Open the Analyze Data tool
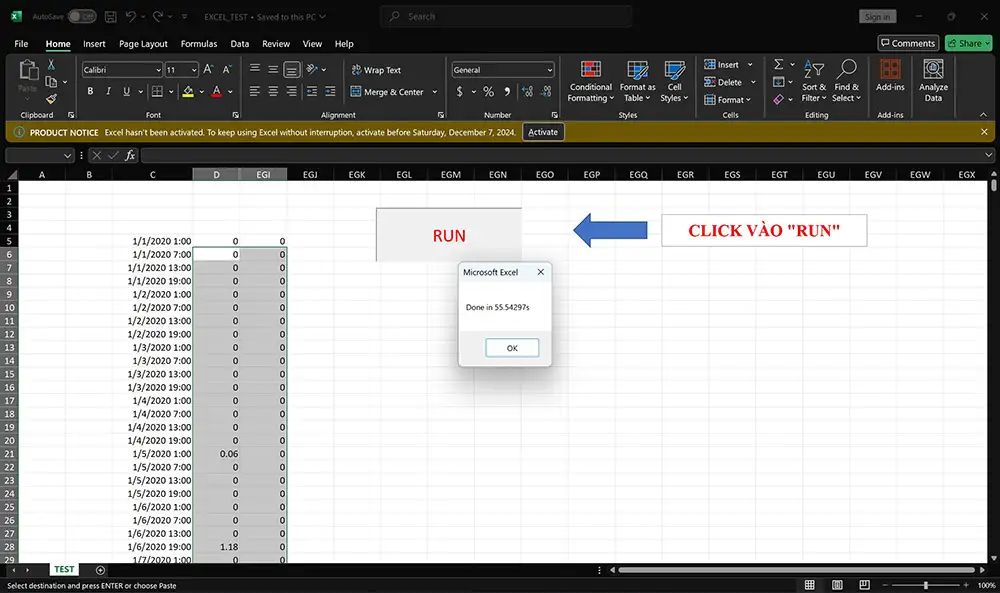 tap(933, 80)
